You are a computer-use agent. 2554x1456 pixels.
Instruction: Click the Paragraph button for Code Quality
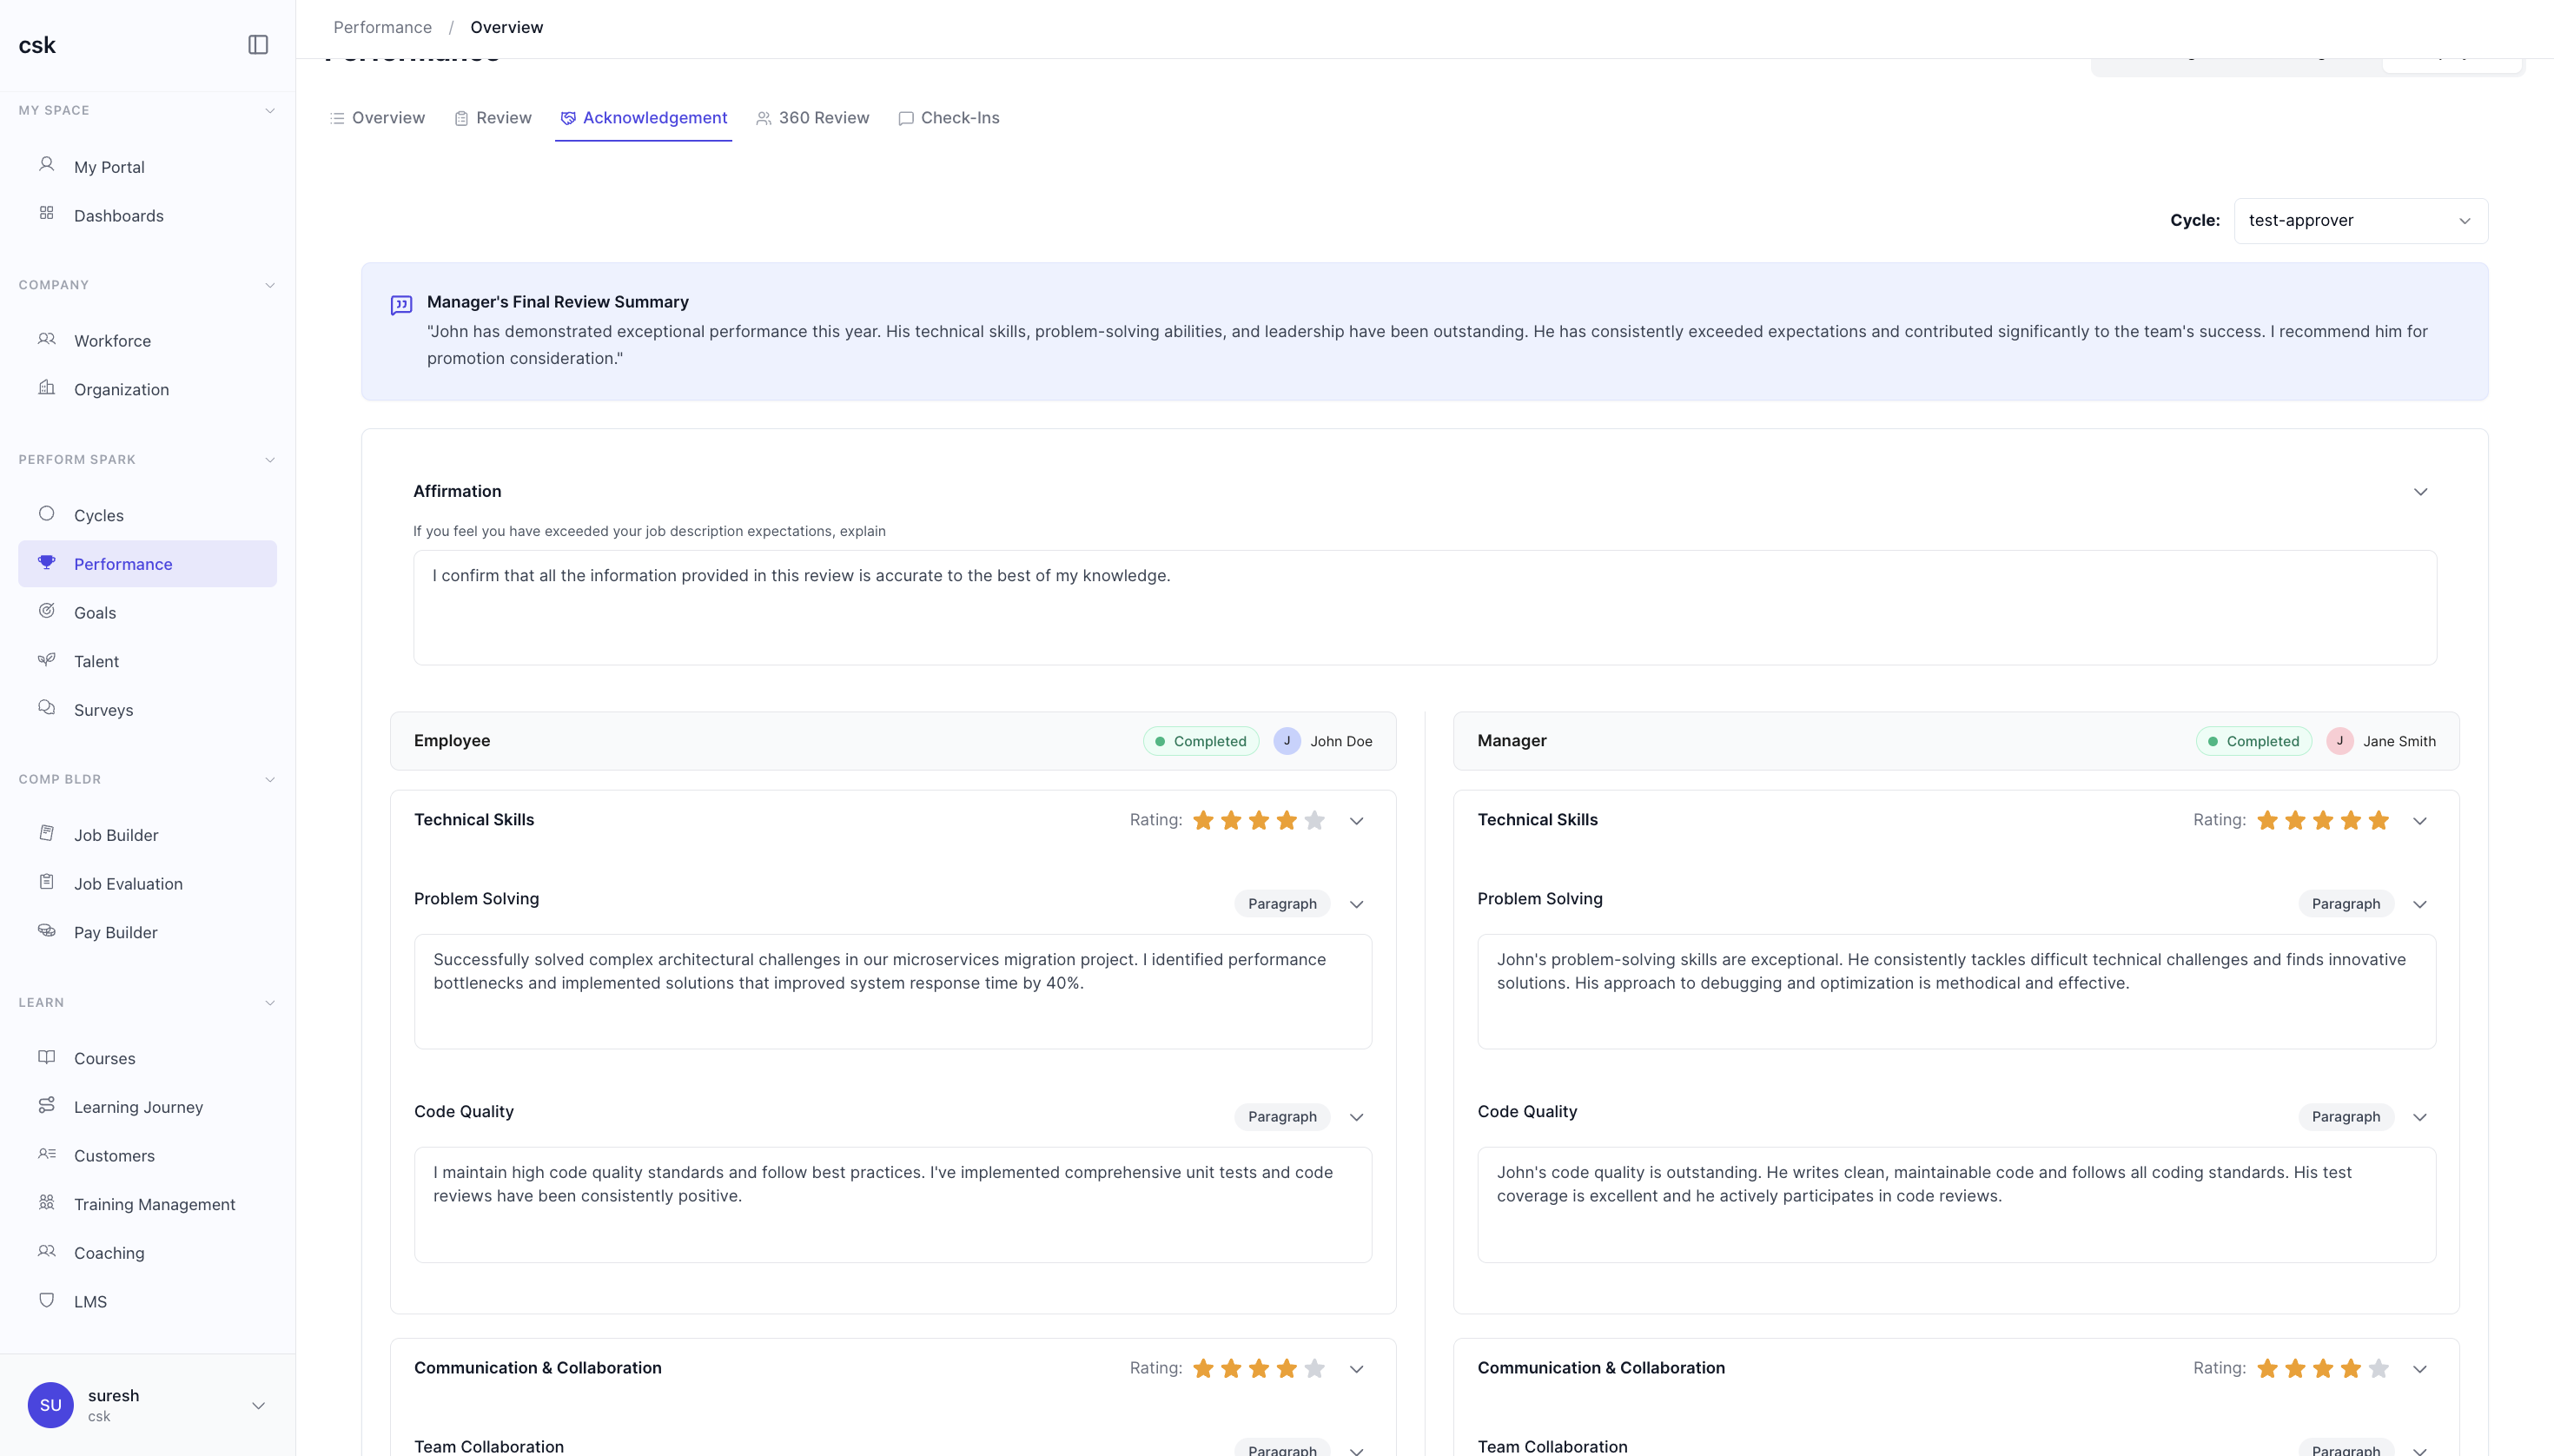(x=1281, y=1116)
